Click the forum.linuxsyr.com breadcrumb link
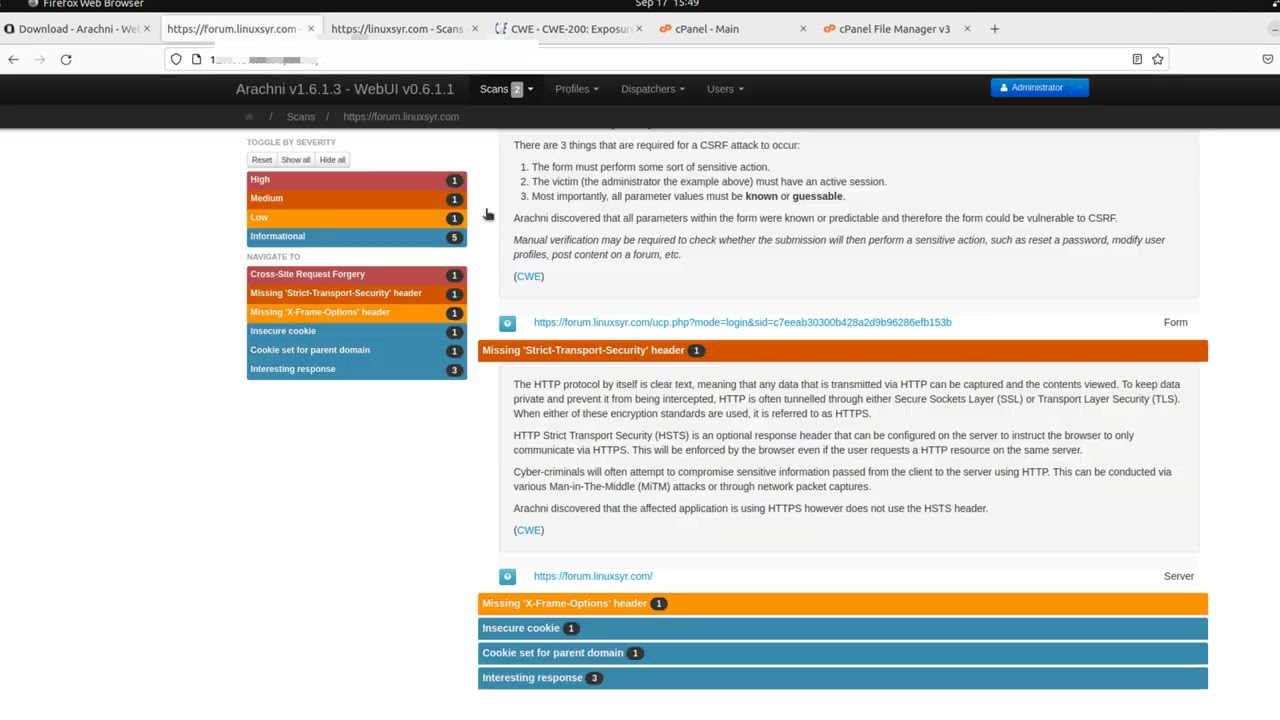The image size is (1280, 720). coord(401,117)
